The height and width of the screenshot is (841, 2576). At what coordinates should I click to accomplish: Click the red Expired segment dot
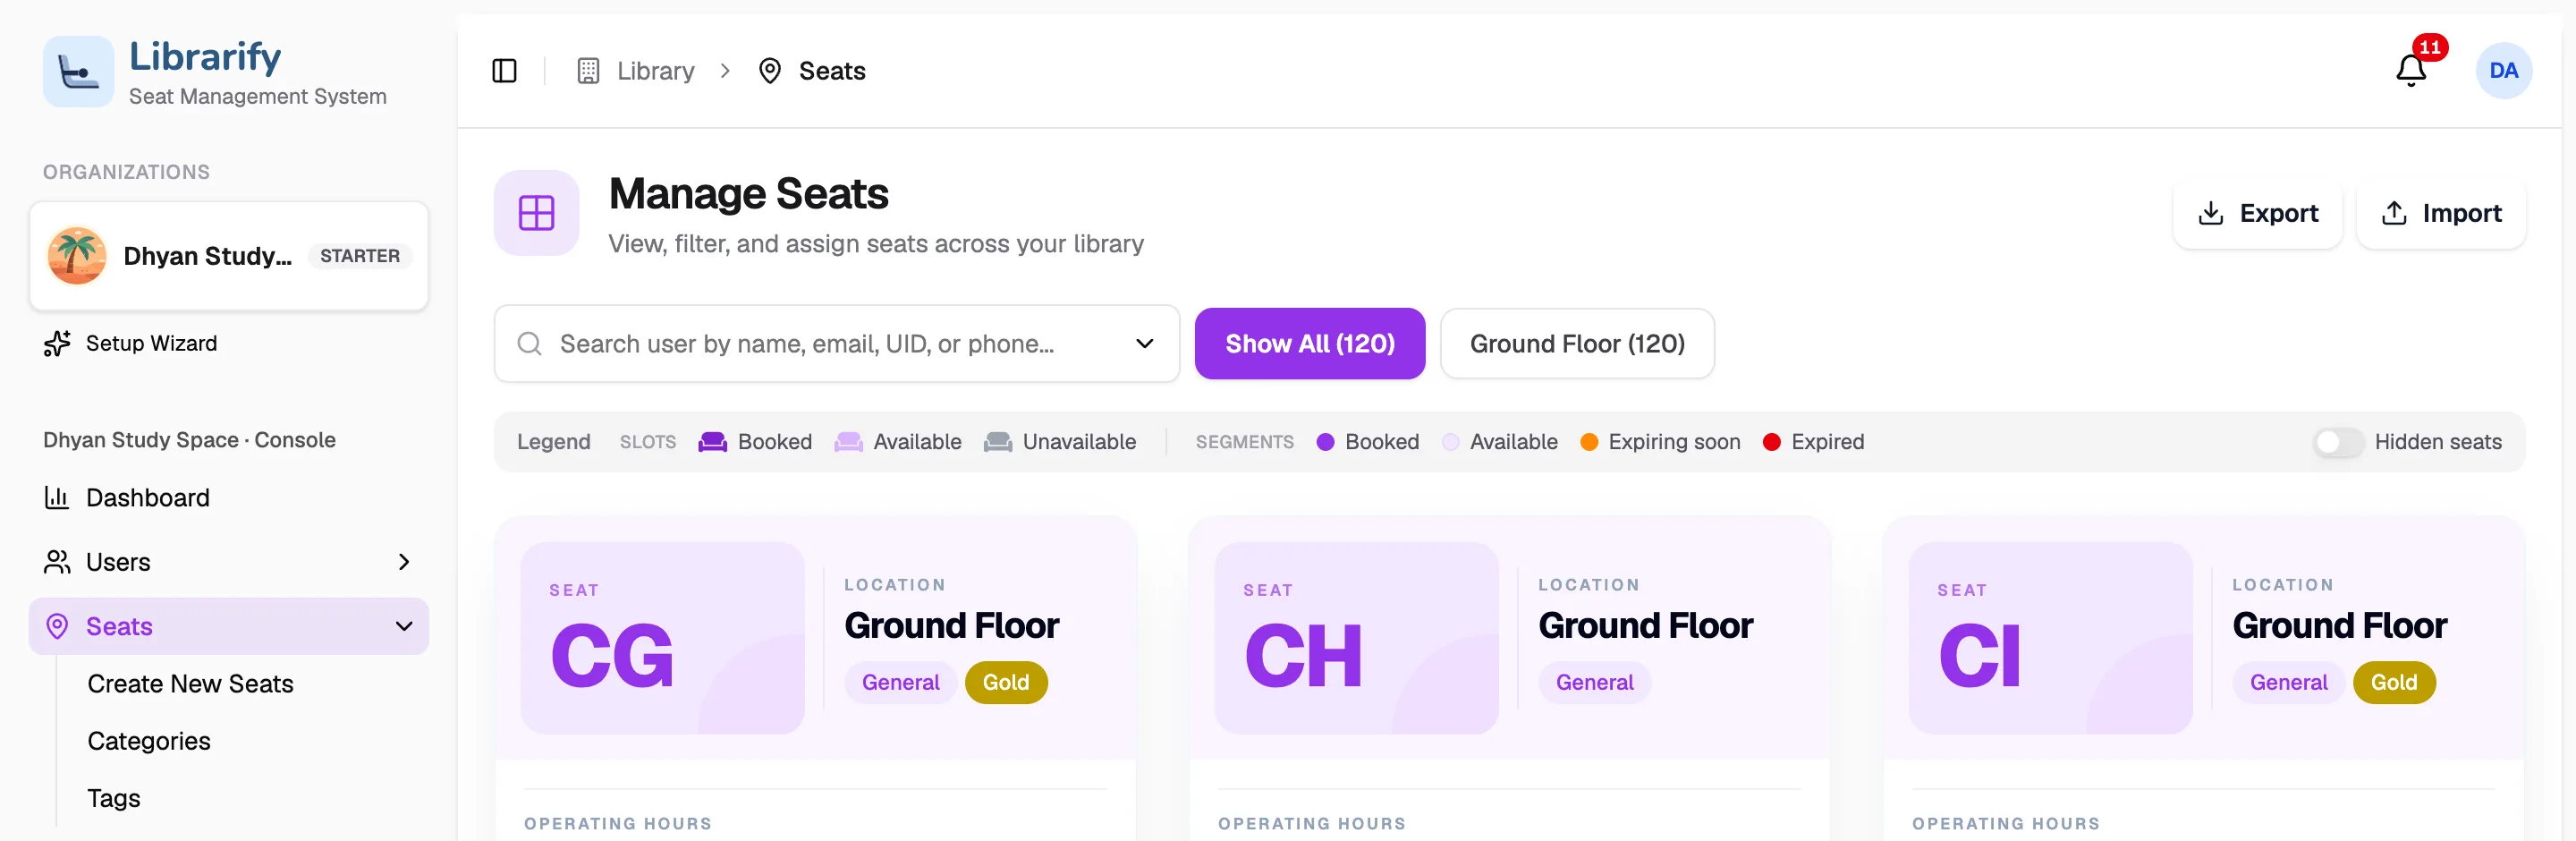pos(1771,442)
